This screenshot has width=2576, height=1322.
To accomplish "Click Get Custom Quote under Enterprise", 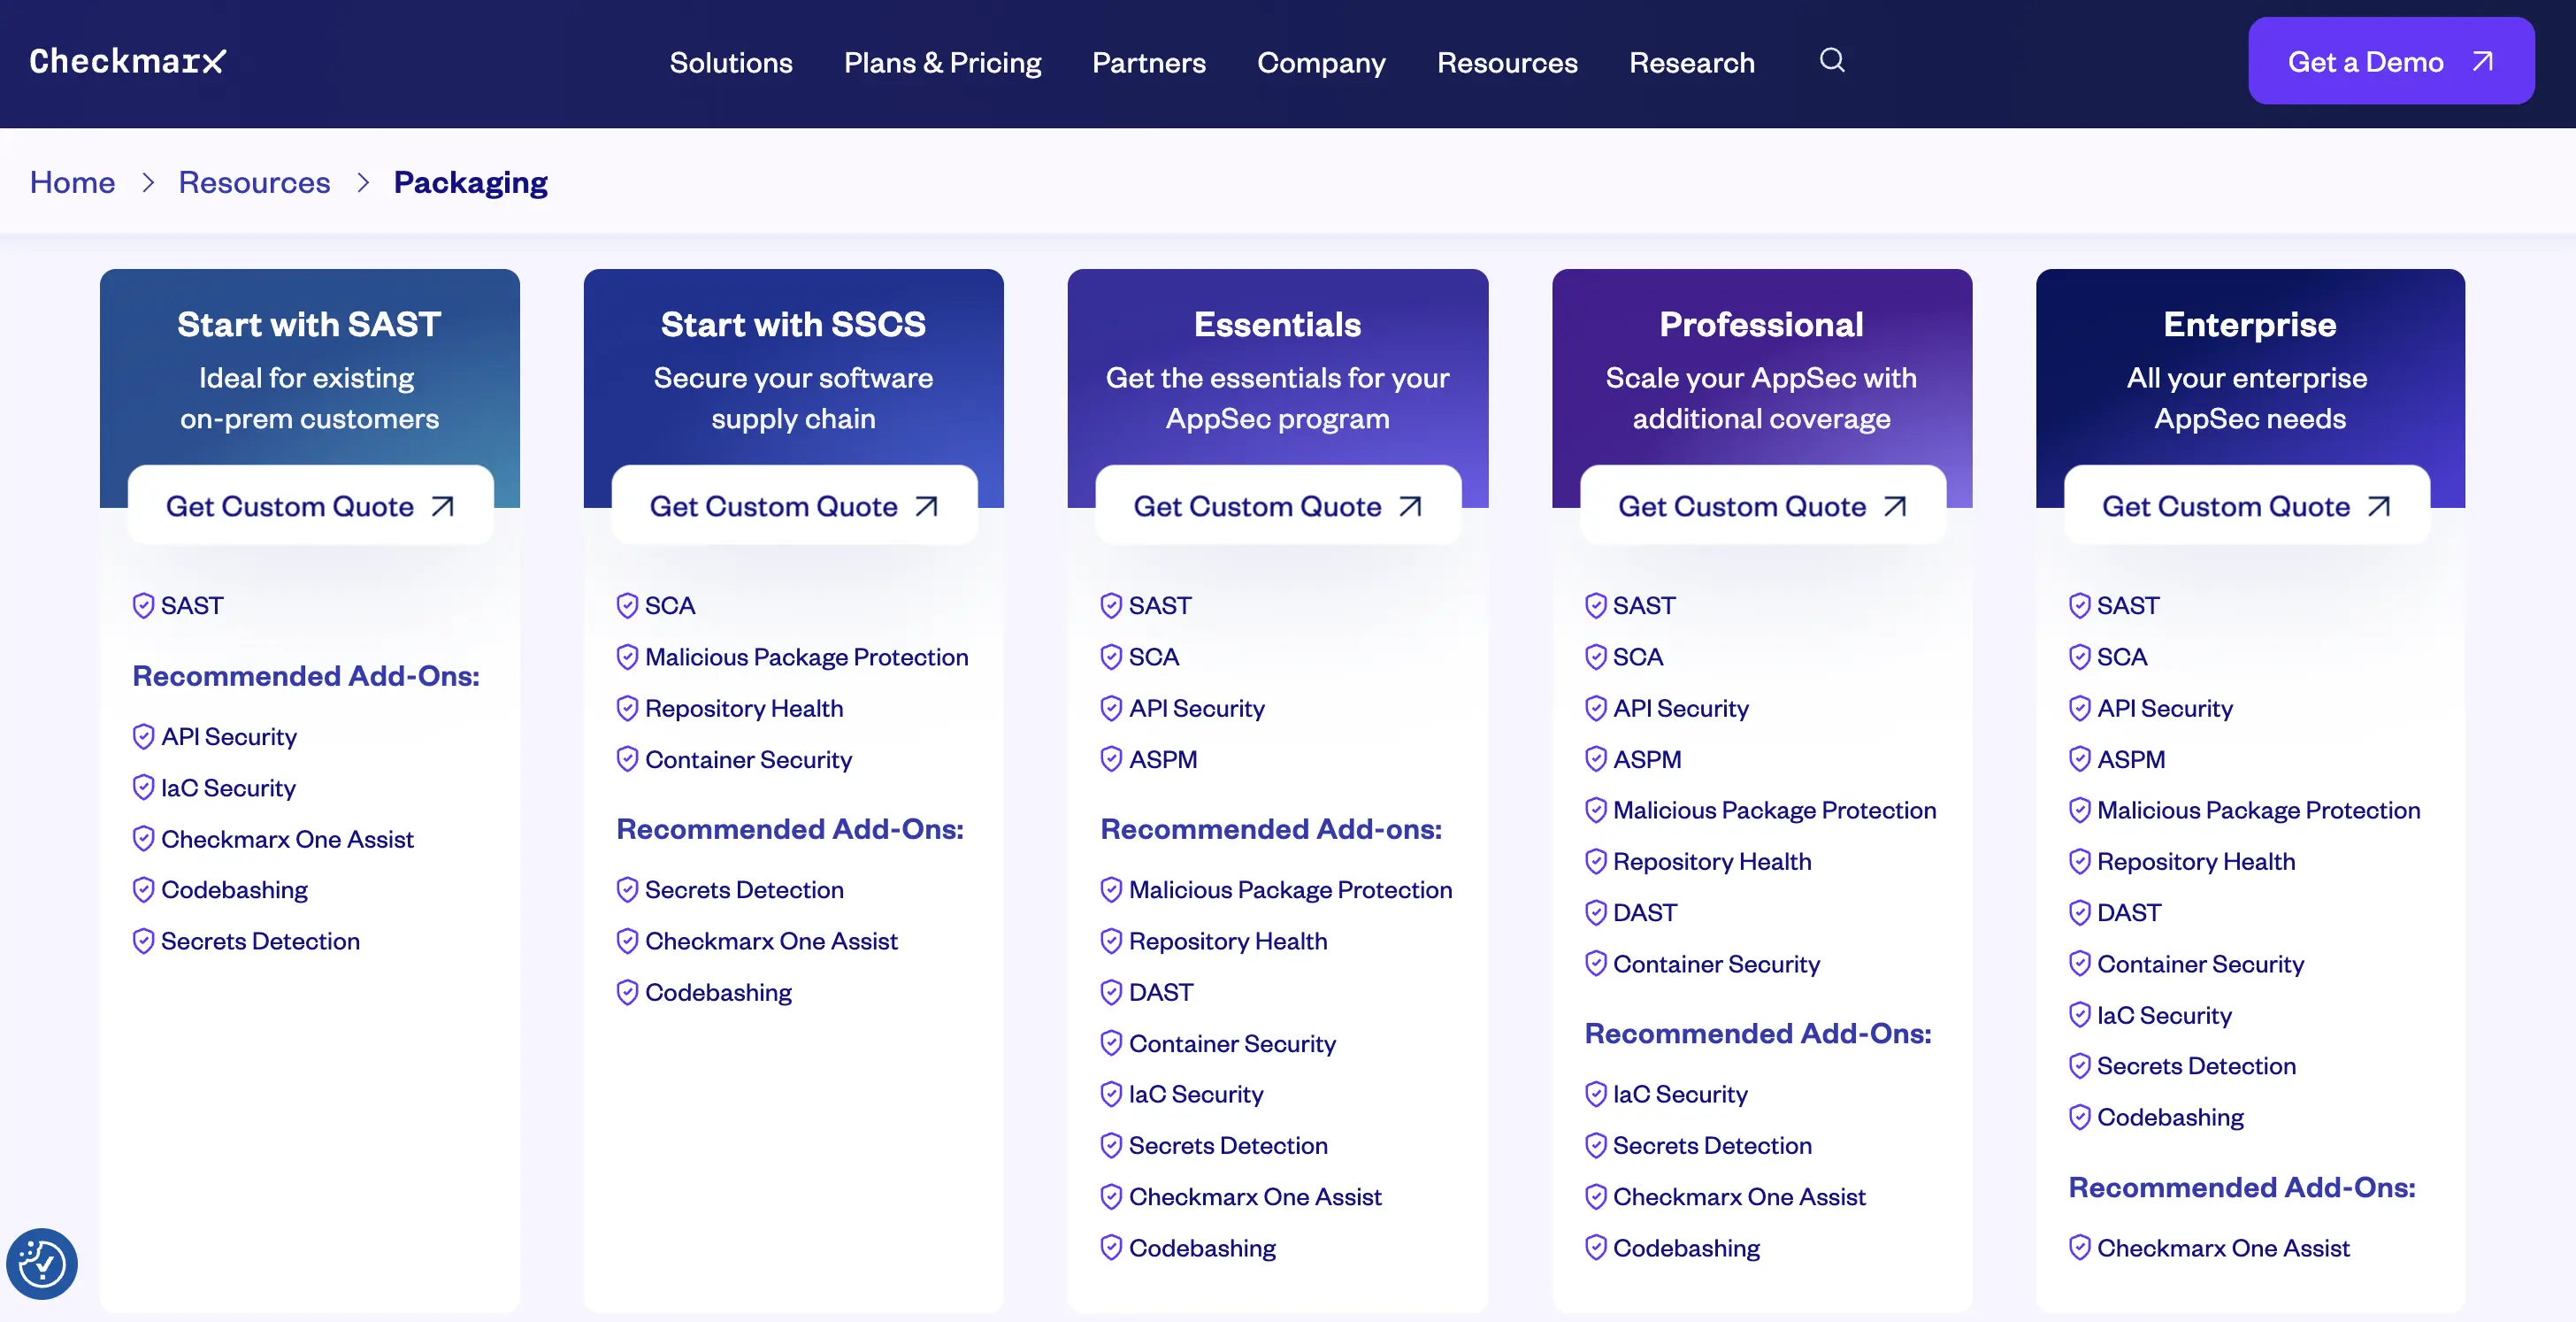I will click(2246, 506).
